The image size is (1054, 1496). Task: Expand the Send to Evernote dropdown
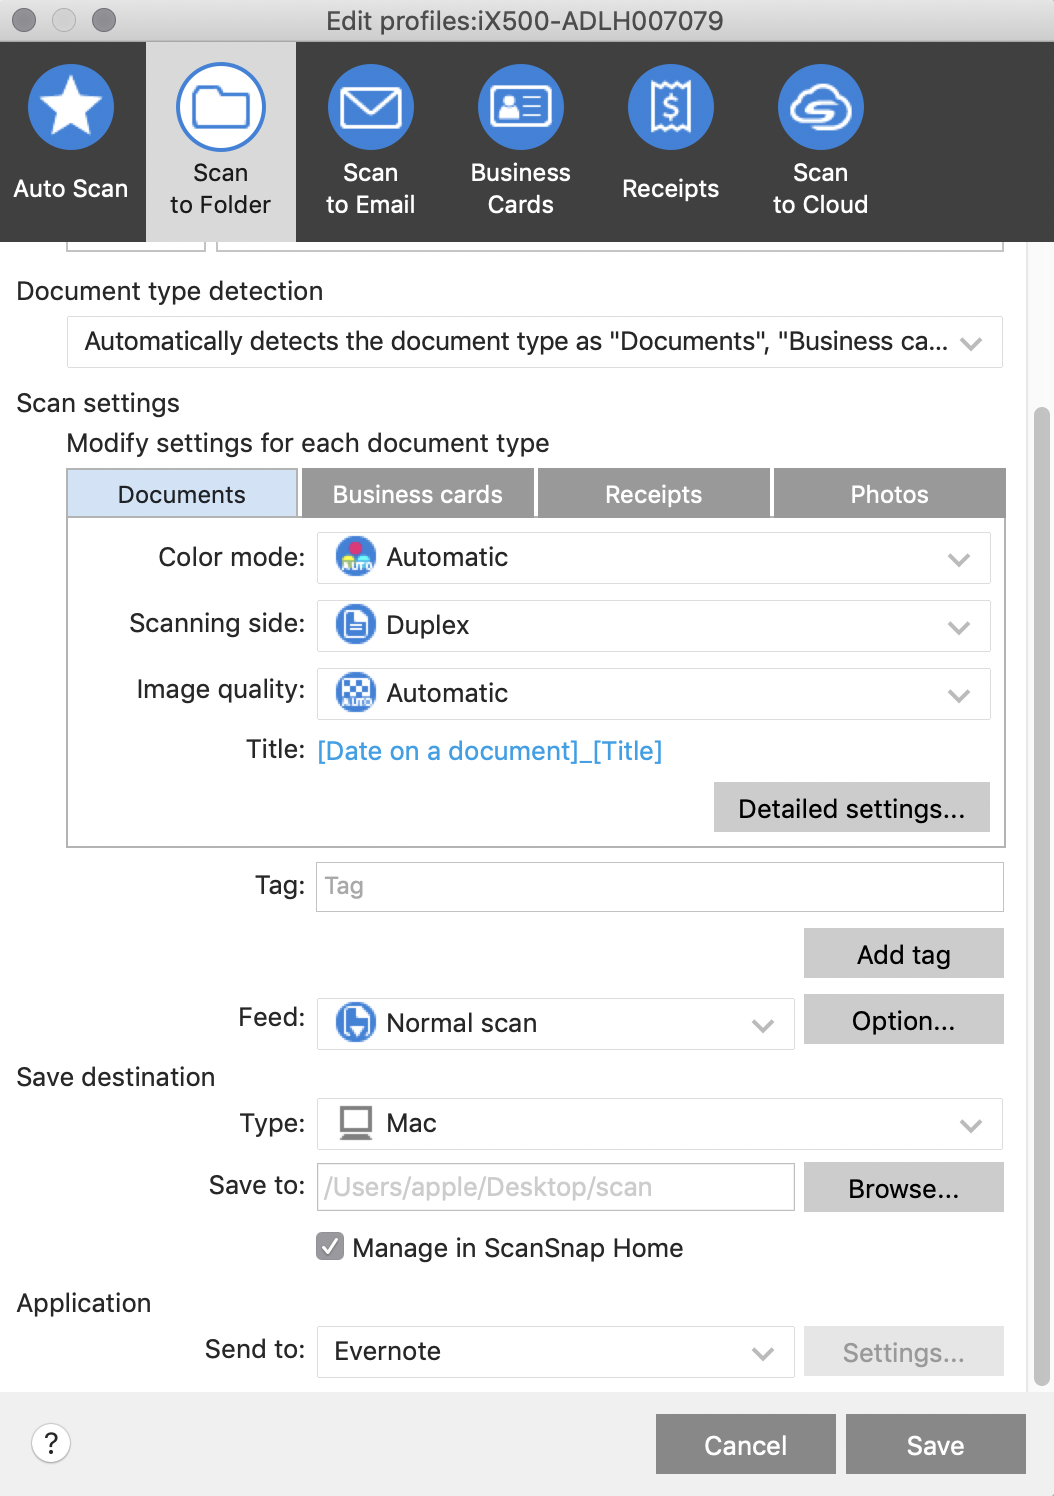(x=556, y=1352)
